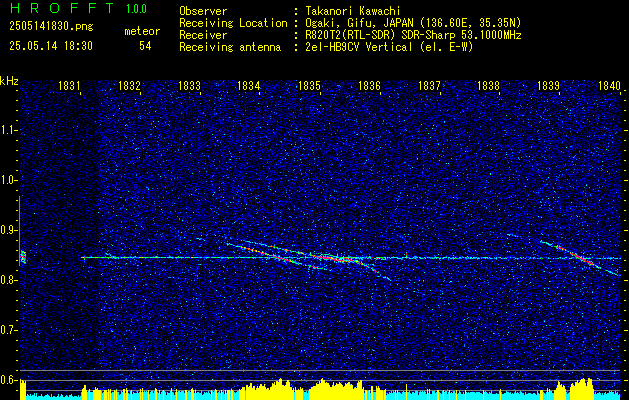This screenshot has width=629, height=400.
Task: Click the 1839 time marker
Action: click(x=548, y=85)
